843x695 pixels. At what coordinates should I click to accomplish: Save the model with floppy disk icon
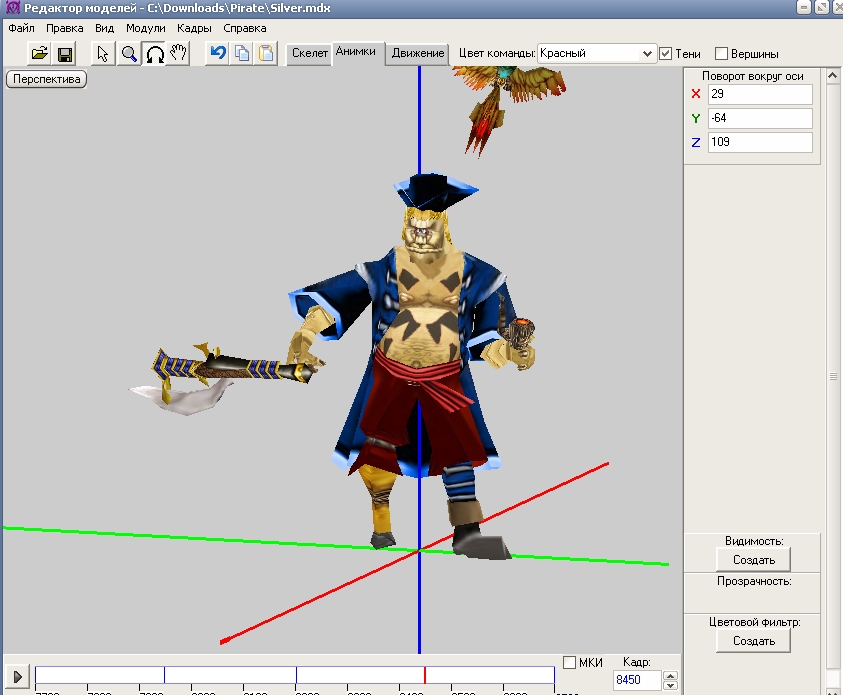[x=65, y=53]
